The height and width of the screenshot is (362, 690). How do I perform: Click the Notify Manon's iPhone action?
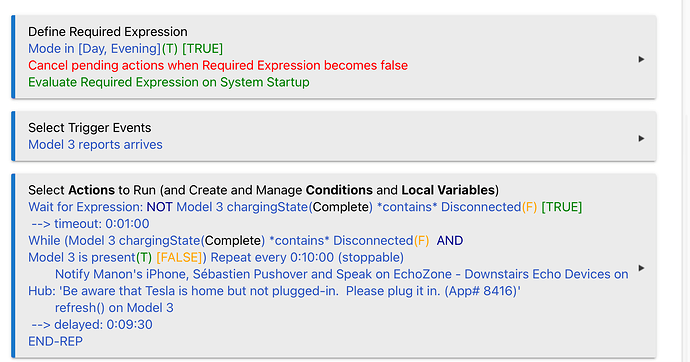(x=341, y=274)
